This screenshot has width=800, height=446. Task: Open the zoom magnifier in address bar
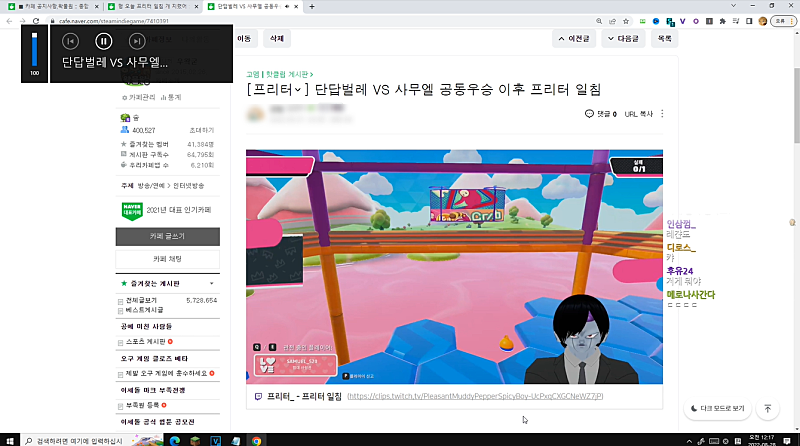599,21
